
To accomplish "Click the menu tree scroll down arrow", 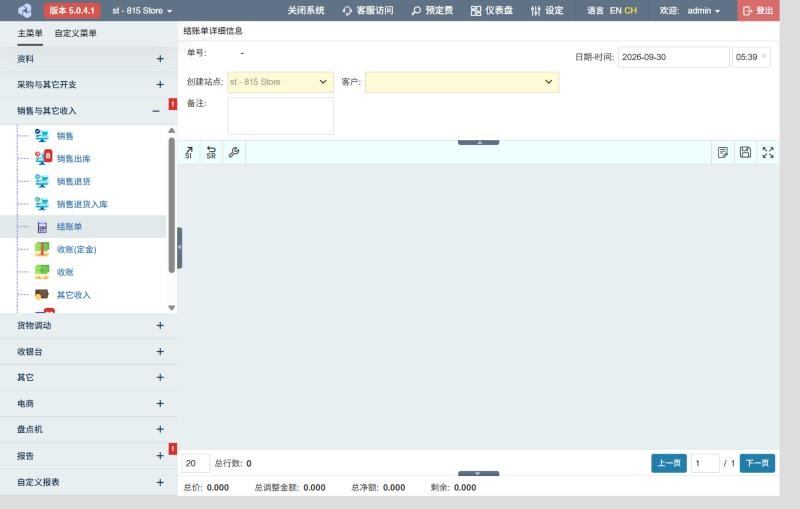I will tap(171, 308).
